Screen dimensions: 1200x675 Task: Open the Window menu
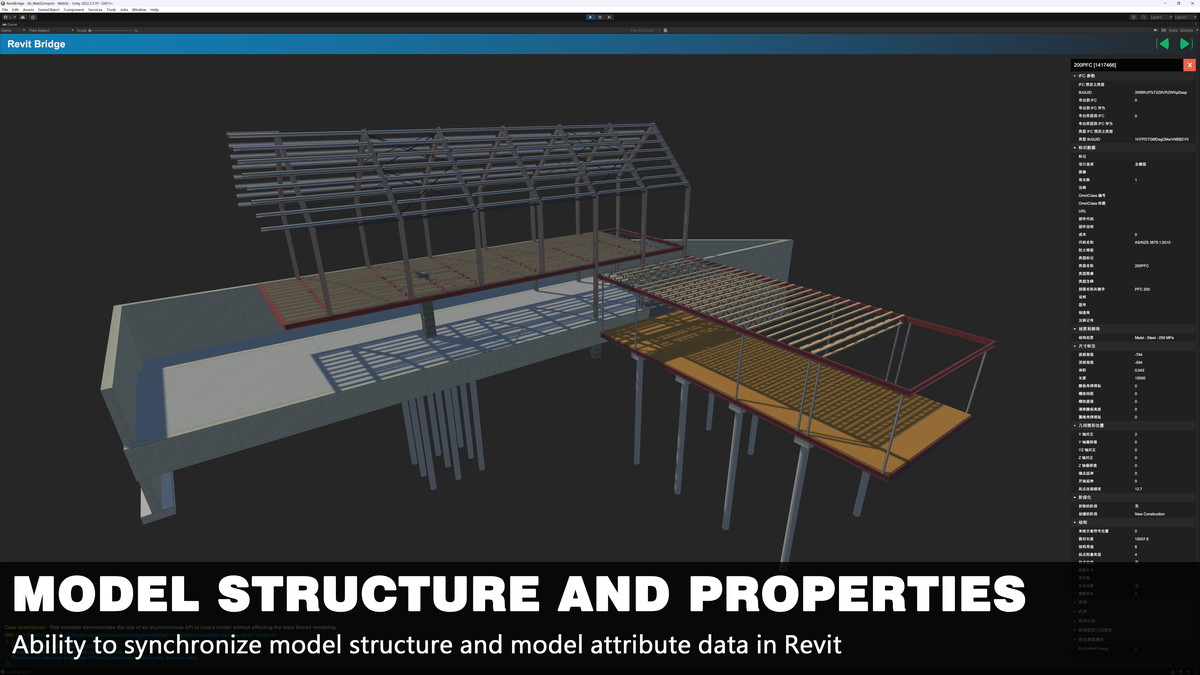[x=139, y=9]
